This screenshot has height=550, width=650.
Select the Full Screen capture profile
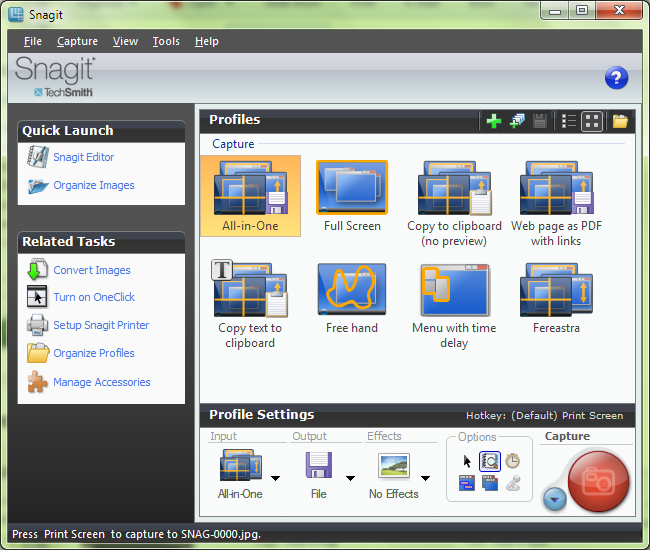tap(352, 196)
